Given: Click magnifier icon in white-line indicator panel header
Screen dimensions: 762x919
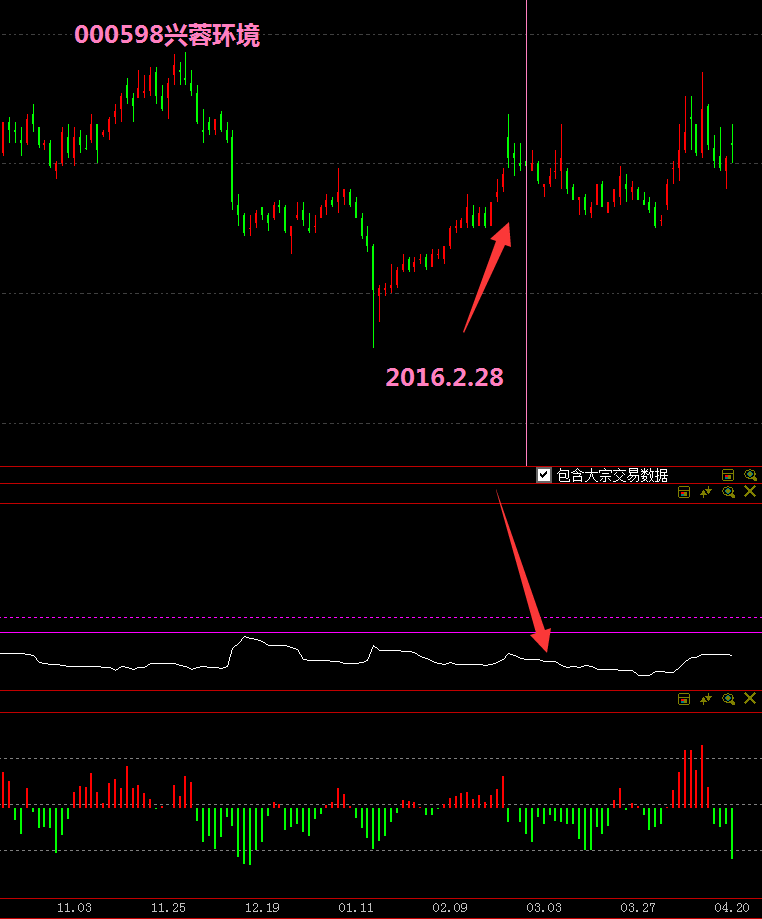Looking at the screenshot, I should pyautogui.click(x=729, y=492).
